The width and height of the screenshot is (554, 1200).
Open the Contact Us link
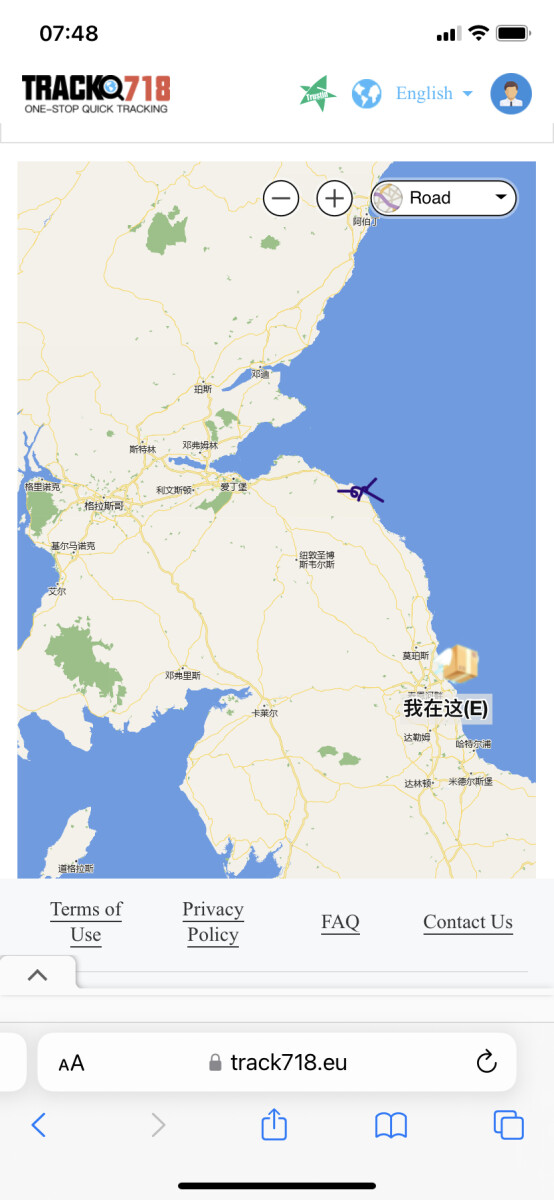pos(468,922)
